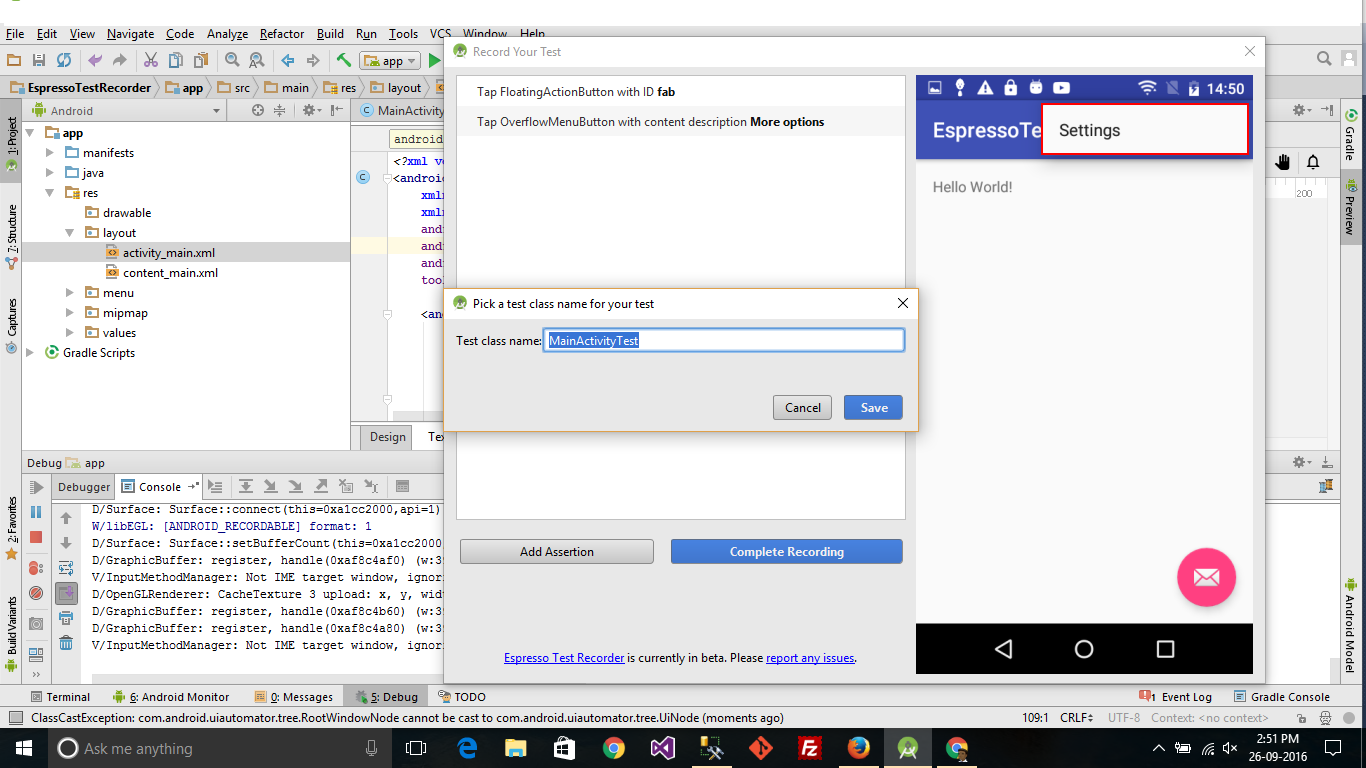Click the Evaluate Expression icon
Image resolution: width=1366 pixels, height=768 pixels.
403,487
